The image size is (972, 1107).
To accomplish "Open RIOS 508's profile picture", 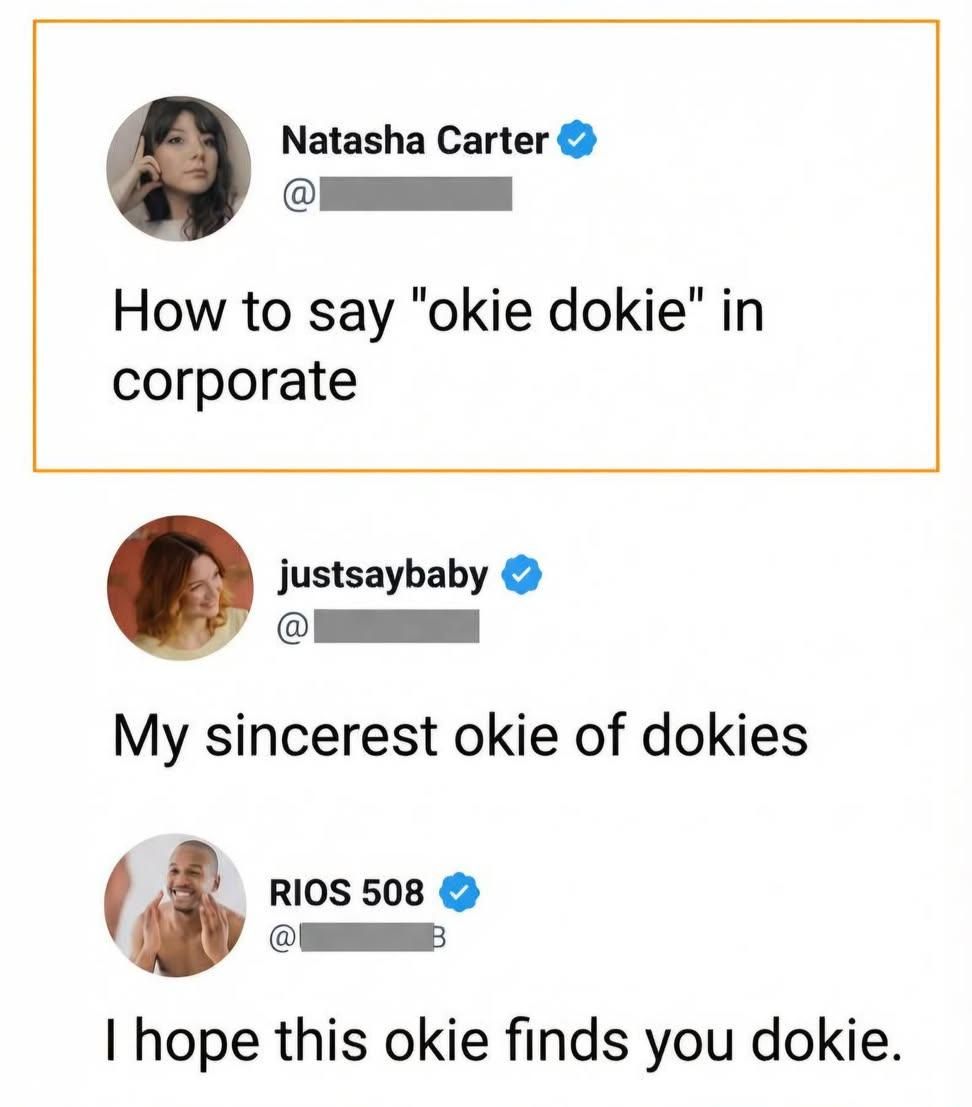I will pos(176,905).
